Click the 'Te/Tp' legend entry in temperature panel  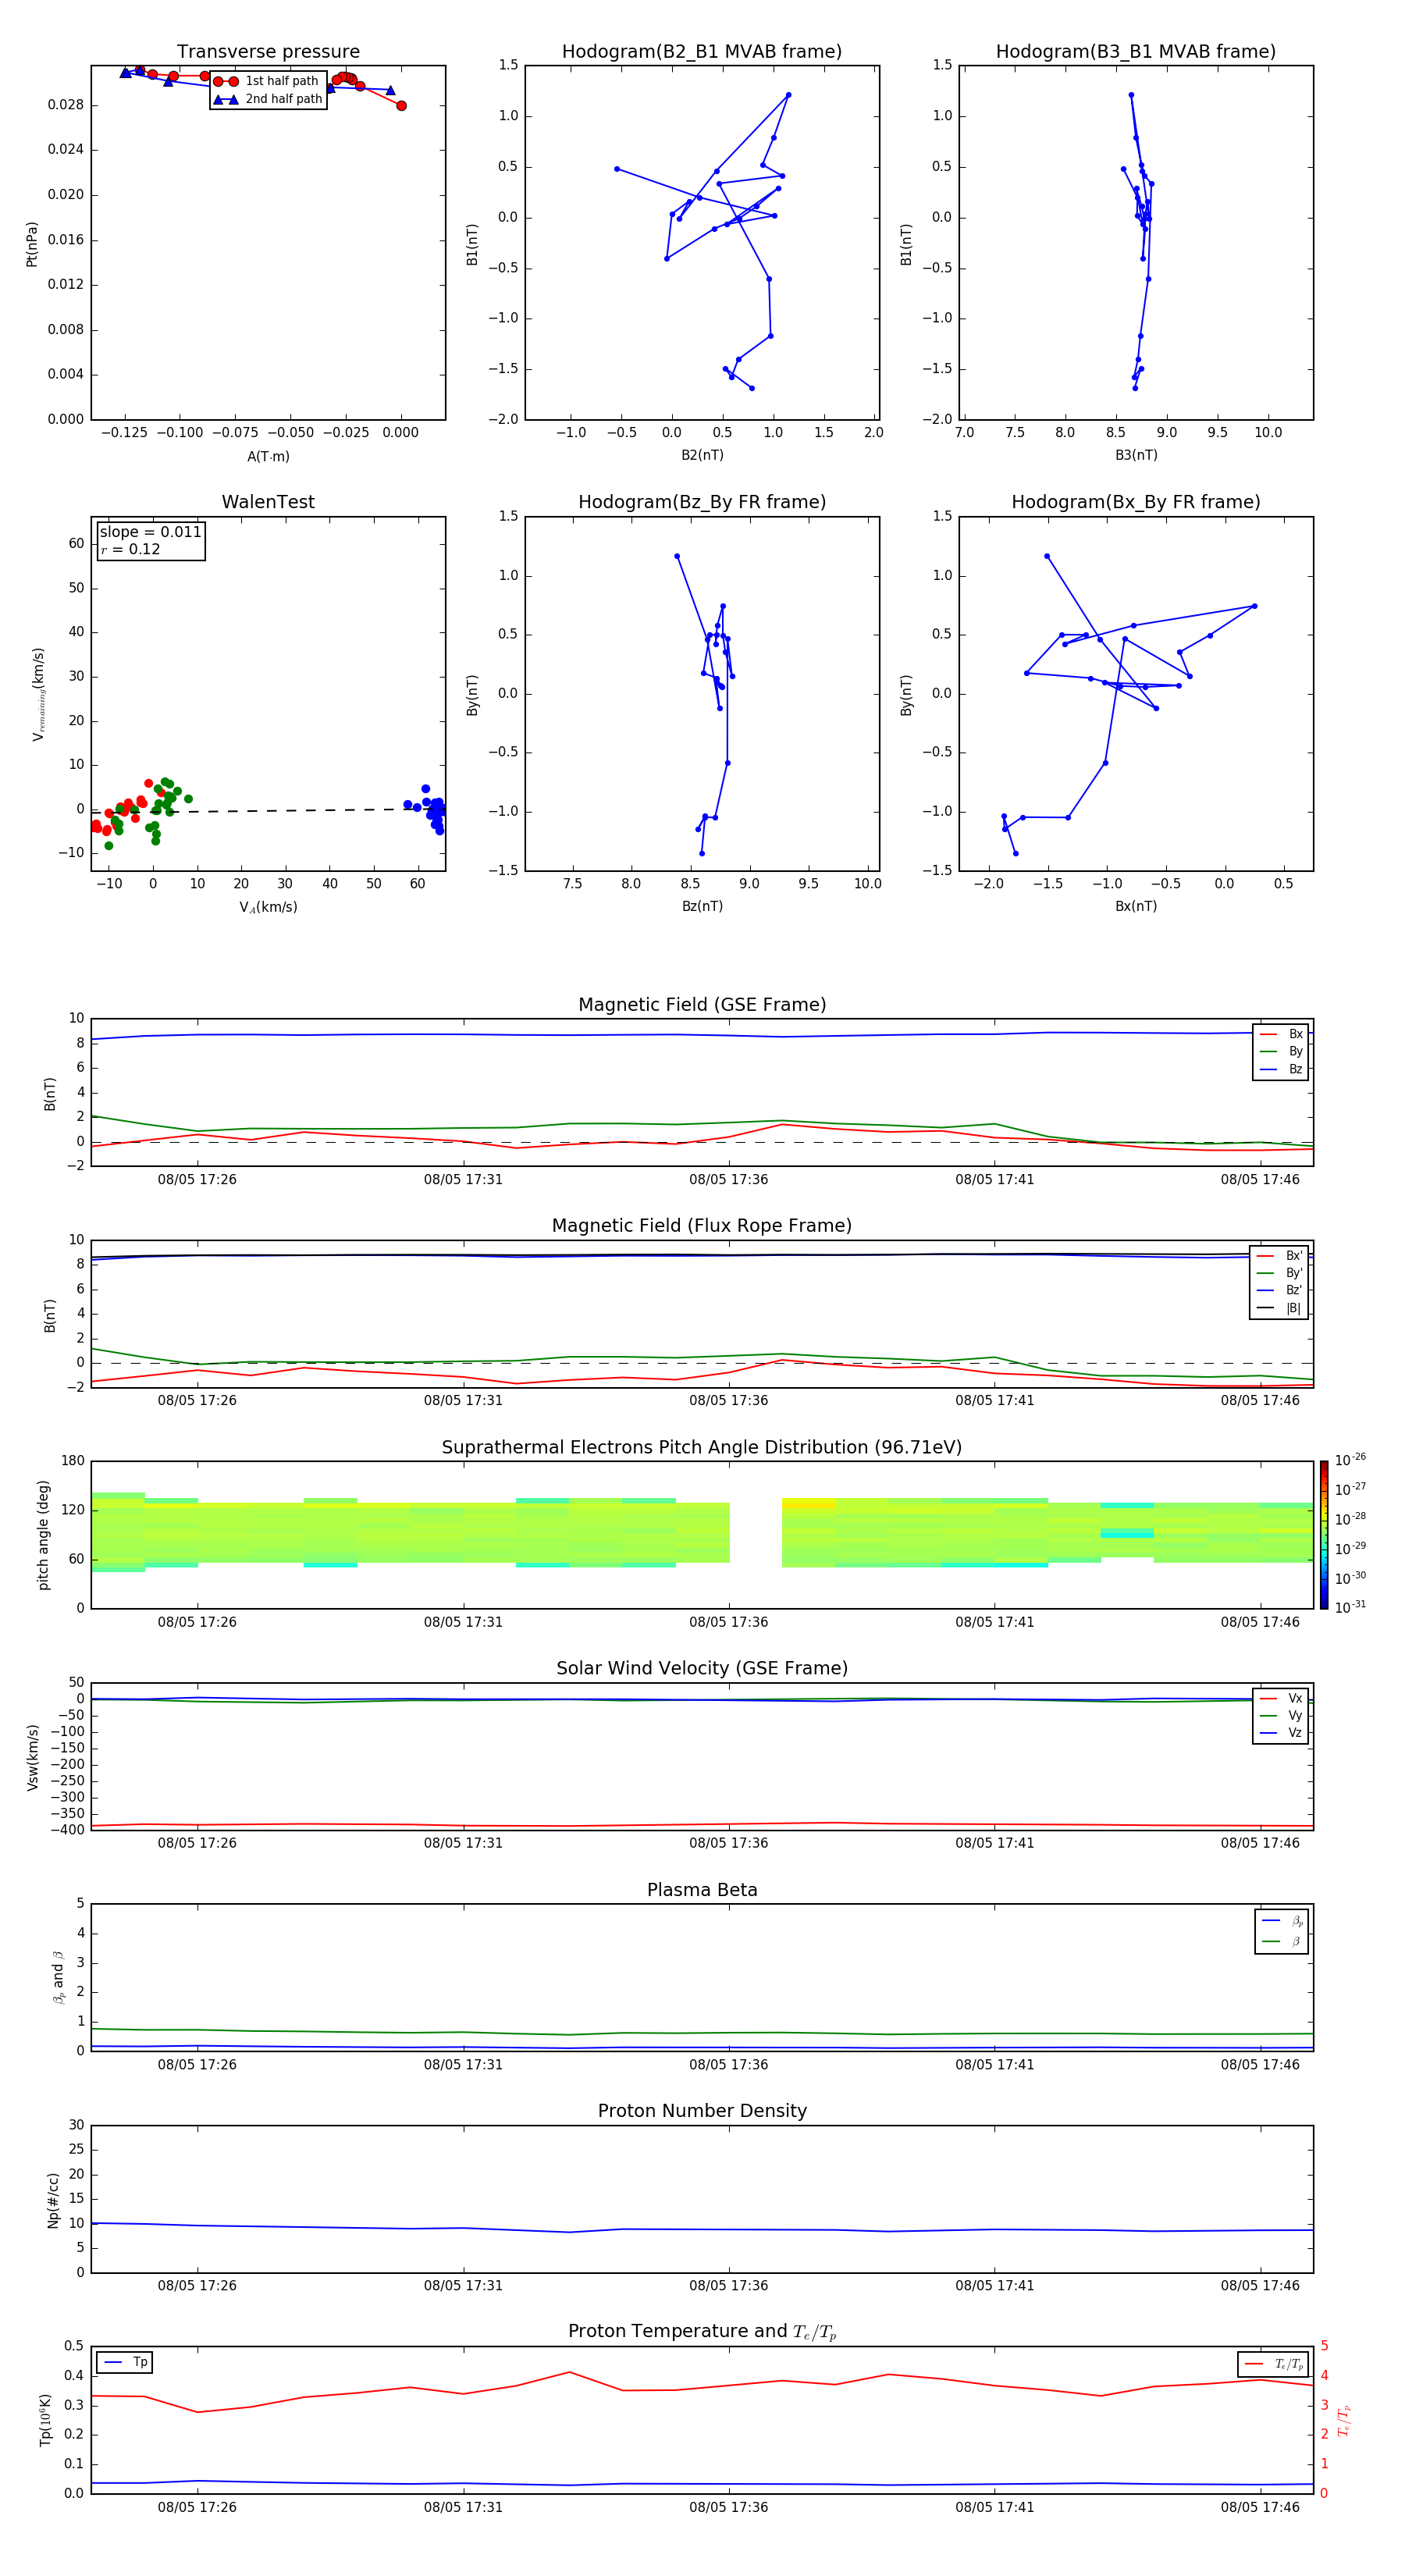pos(1273,2364)
